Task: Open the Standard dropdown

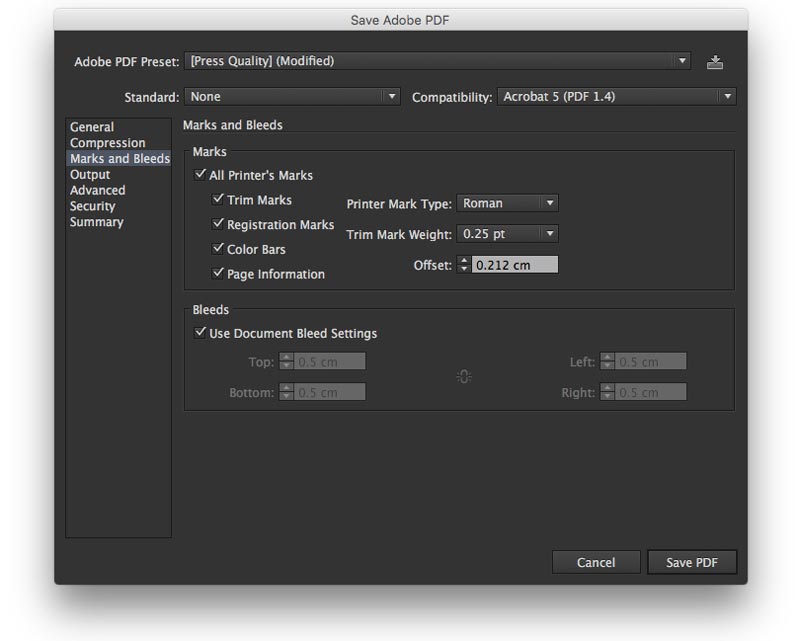Action: 292,96
